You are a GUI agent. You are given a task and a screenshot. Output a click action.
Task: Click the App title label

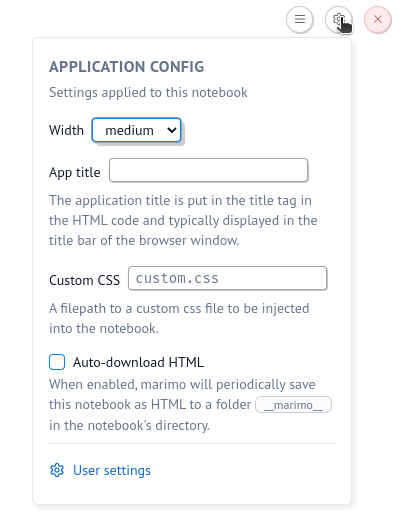click(x=75, y=172)
